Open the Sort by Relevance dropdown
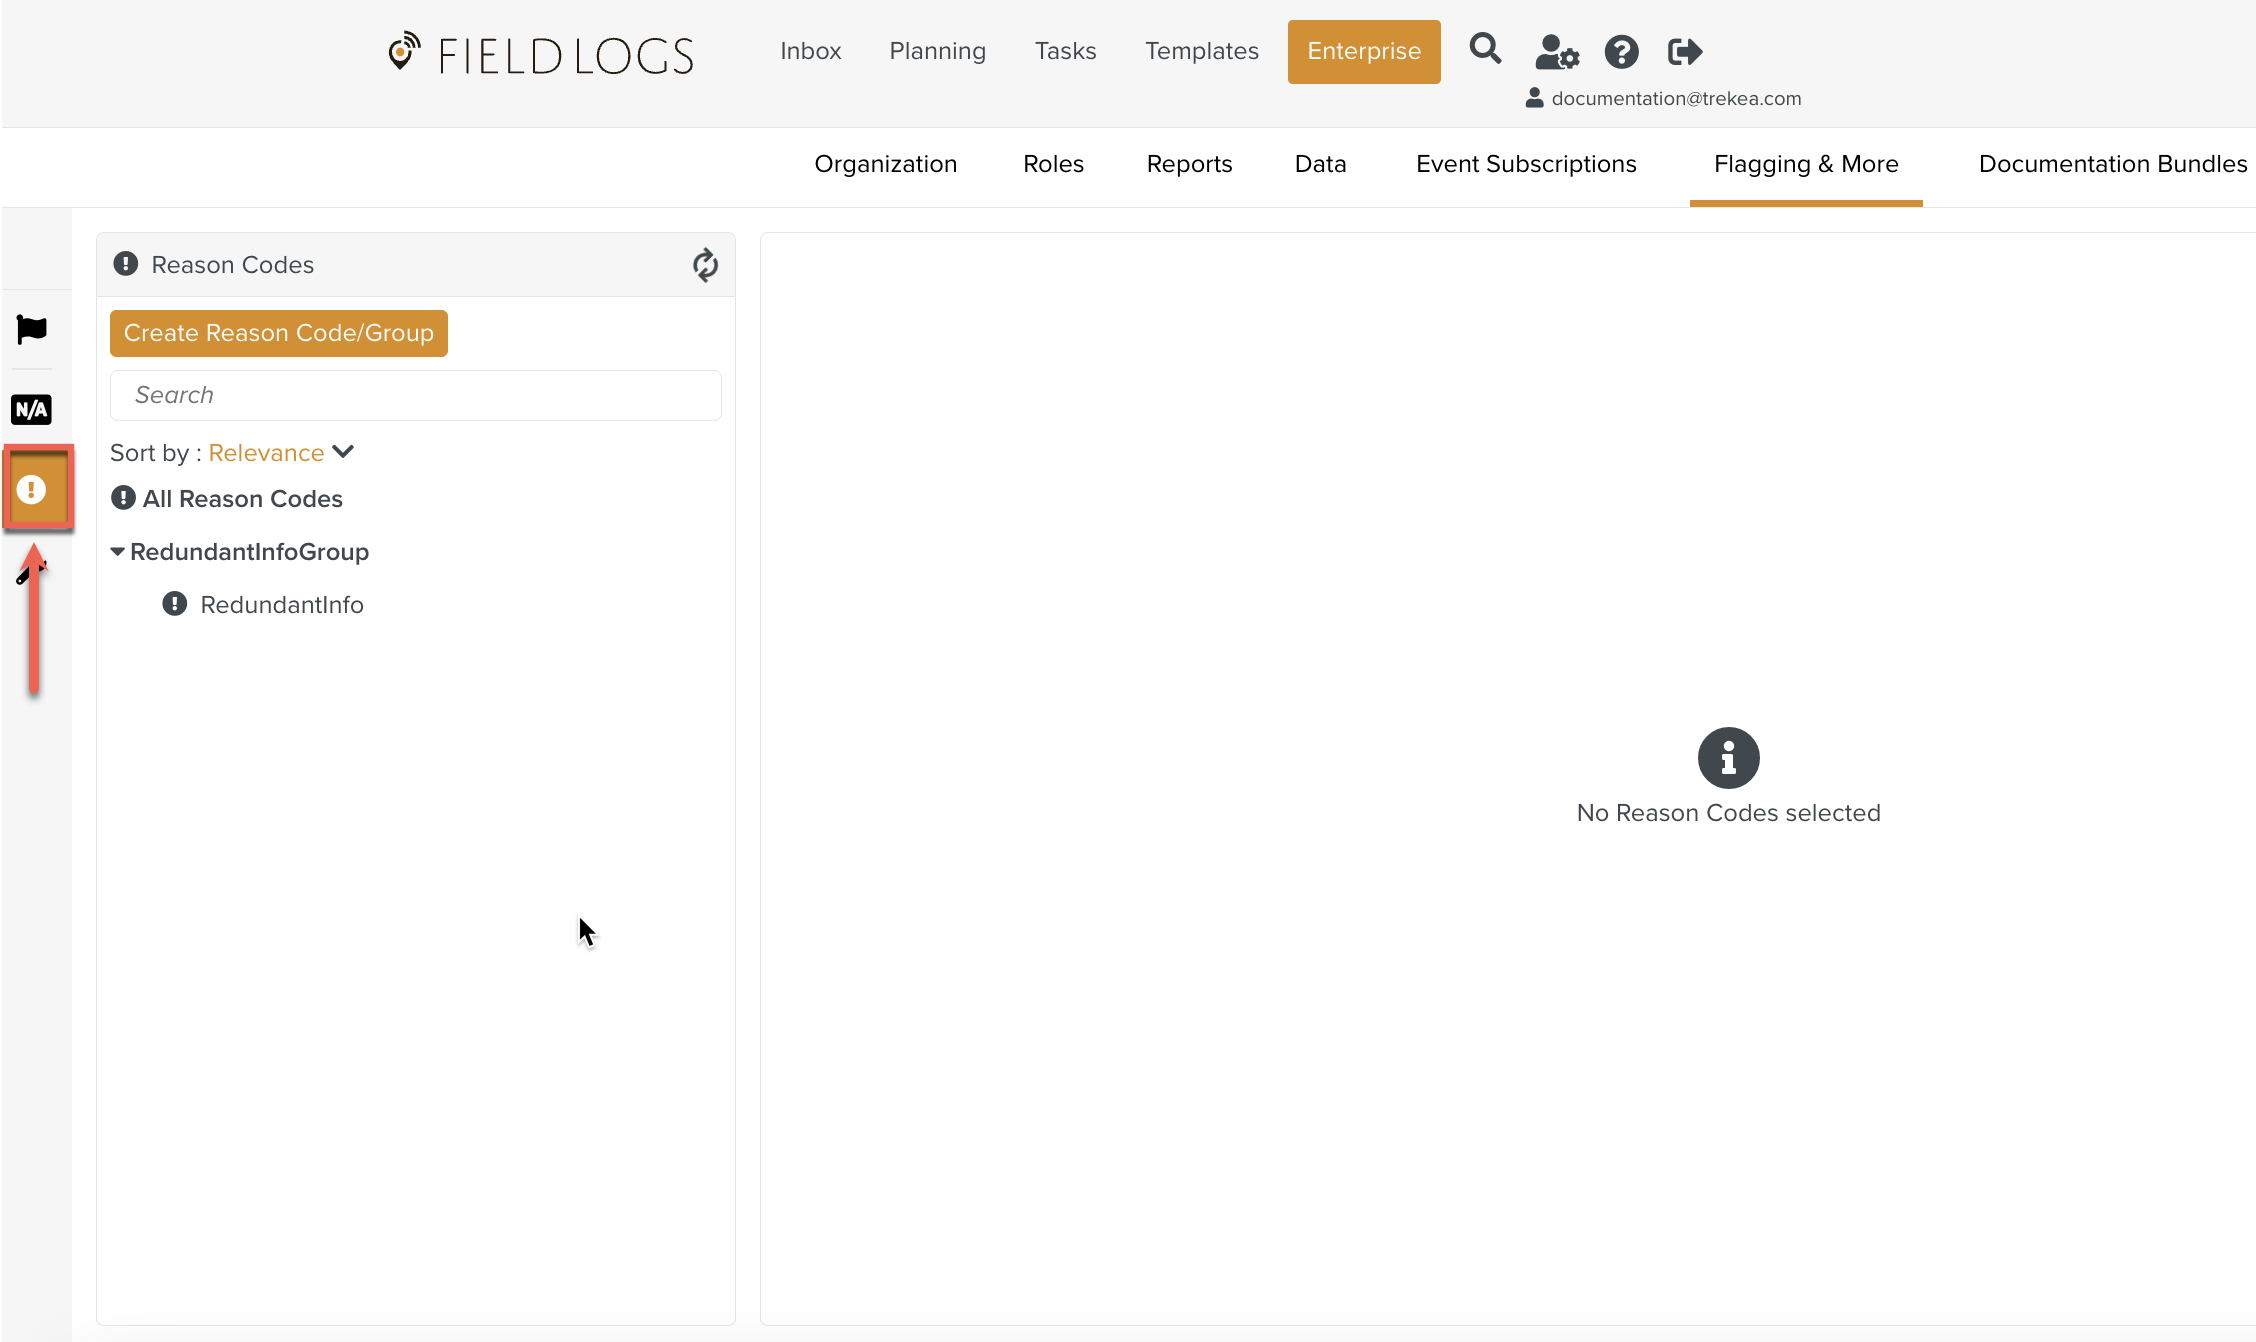Screen dimensions: 2256x1342 pyautogui.click(x=281, y=453)
